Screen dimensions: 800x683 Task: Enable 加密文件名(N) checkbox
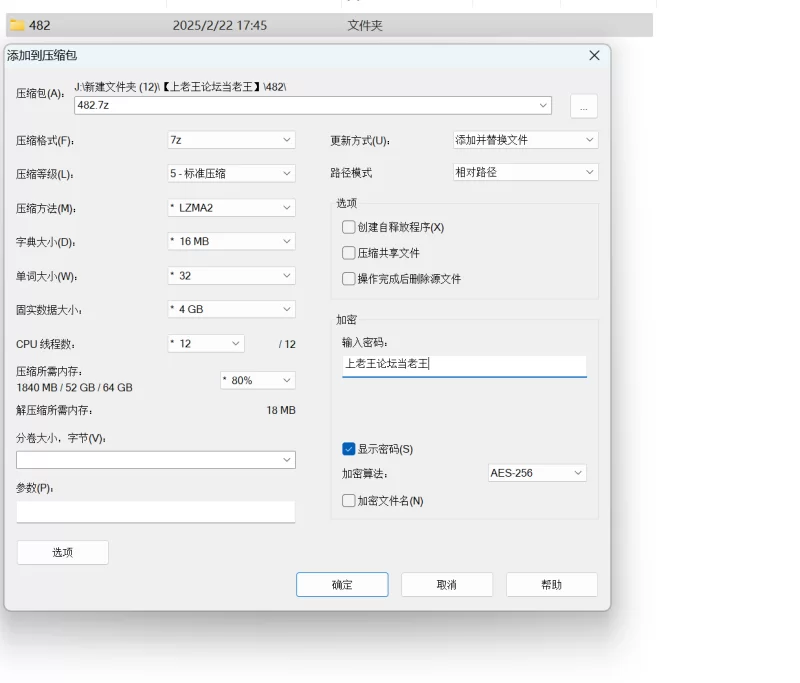(348, 500)
